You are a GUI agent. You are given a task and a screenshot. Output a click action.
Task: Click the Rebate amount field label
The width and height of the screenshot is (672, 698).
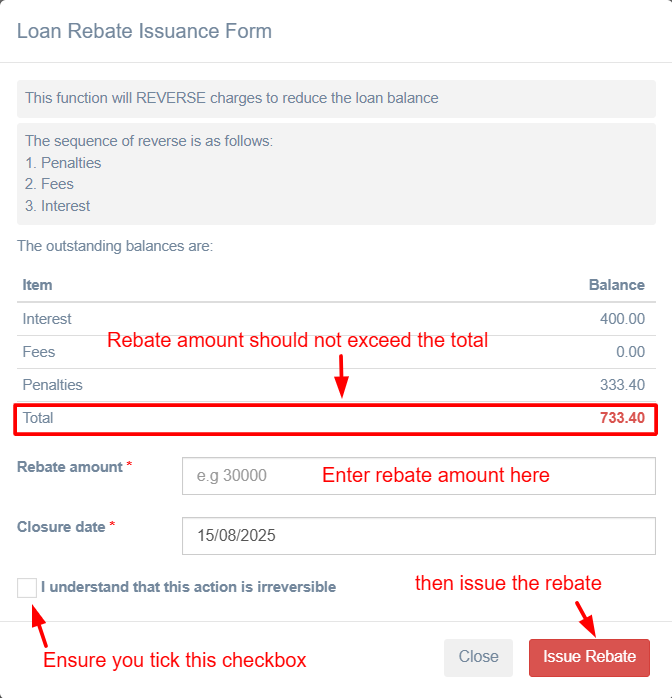pos(70,467)
